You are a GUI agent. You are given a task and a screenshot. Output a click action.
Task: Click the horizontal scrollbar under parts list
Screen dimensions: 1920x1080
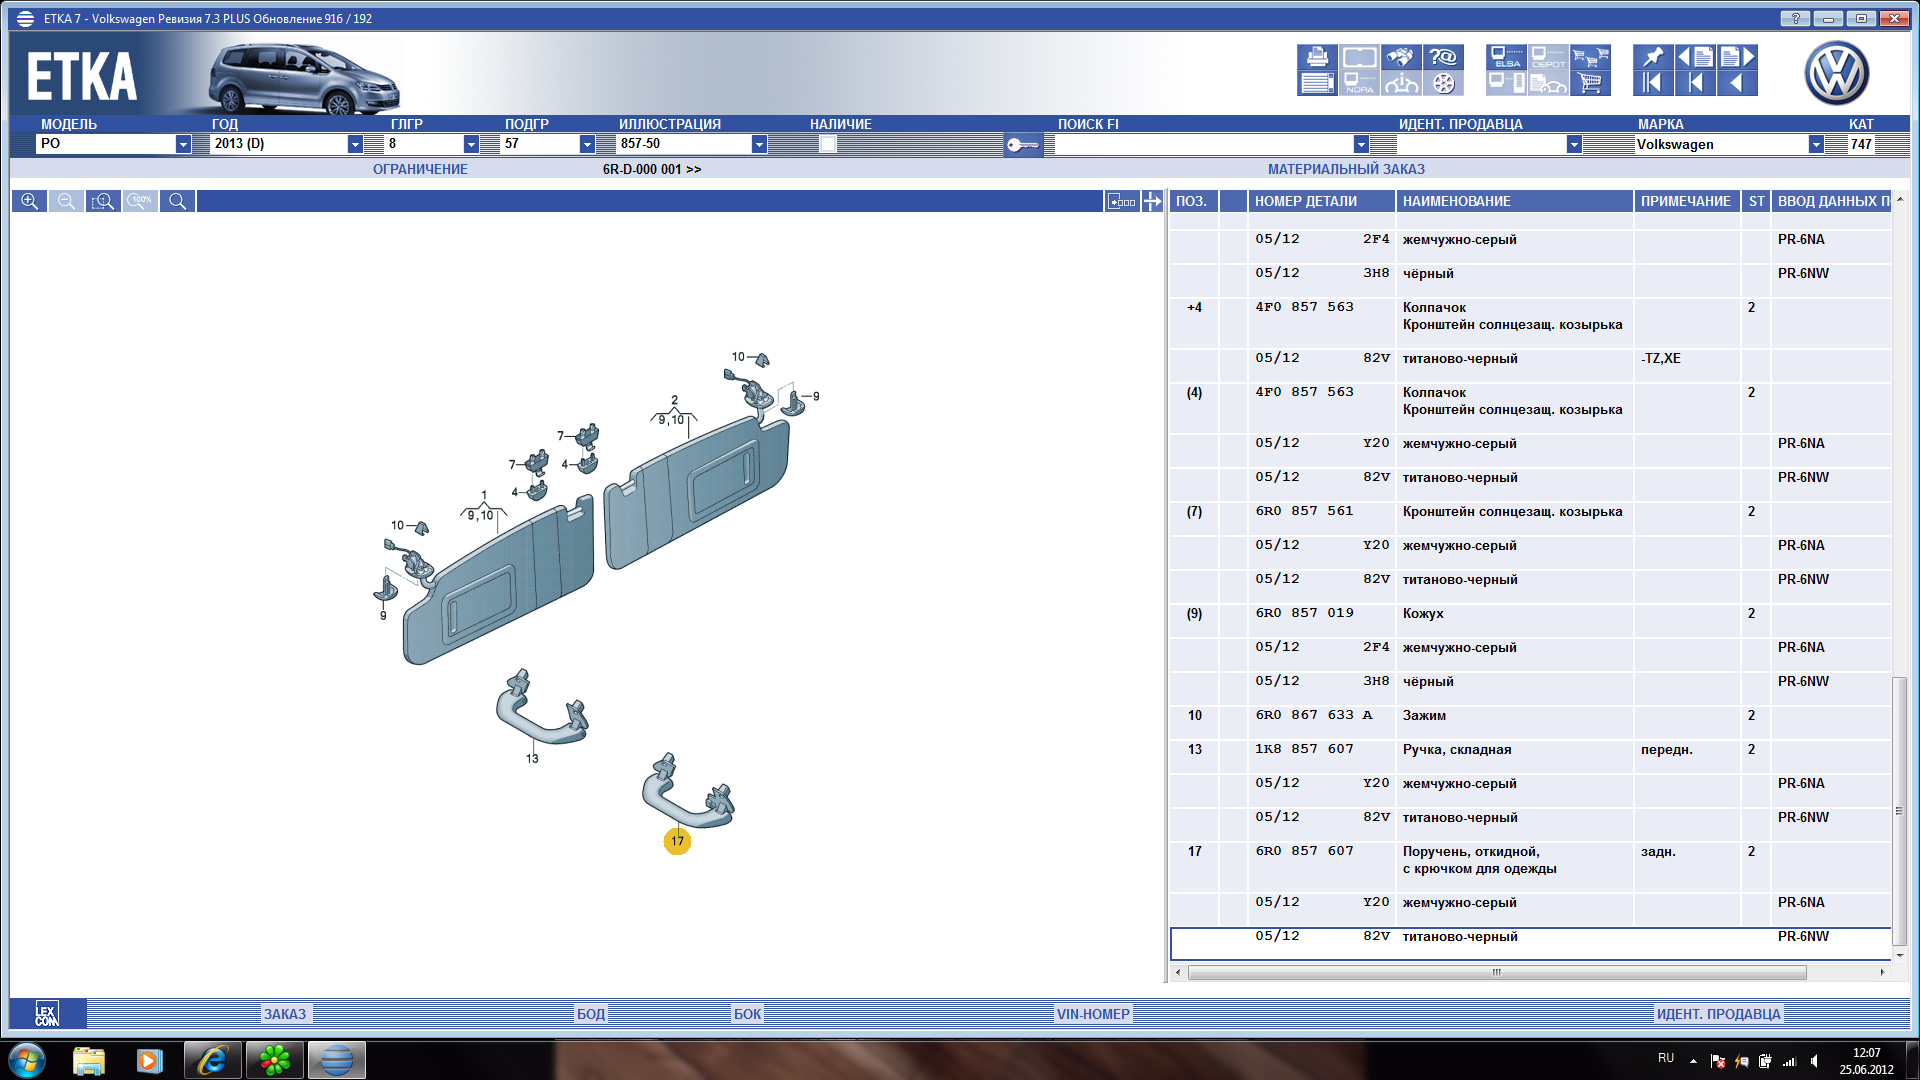(x=1496, y=972)
